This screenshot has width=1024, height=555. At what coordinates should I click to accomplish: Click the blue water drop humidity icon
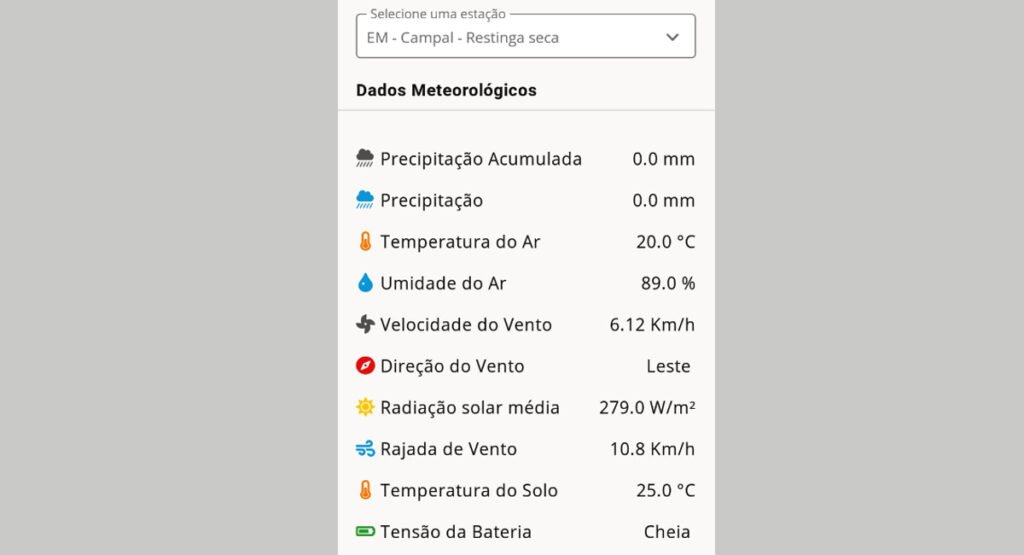point(365,283)
